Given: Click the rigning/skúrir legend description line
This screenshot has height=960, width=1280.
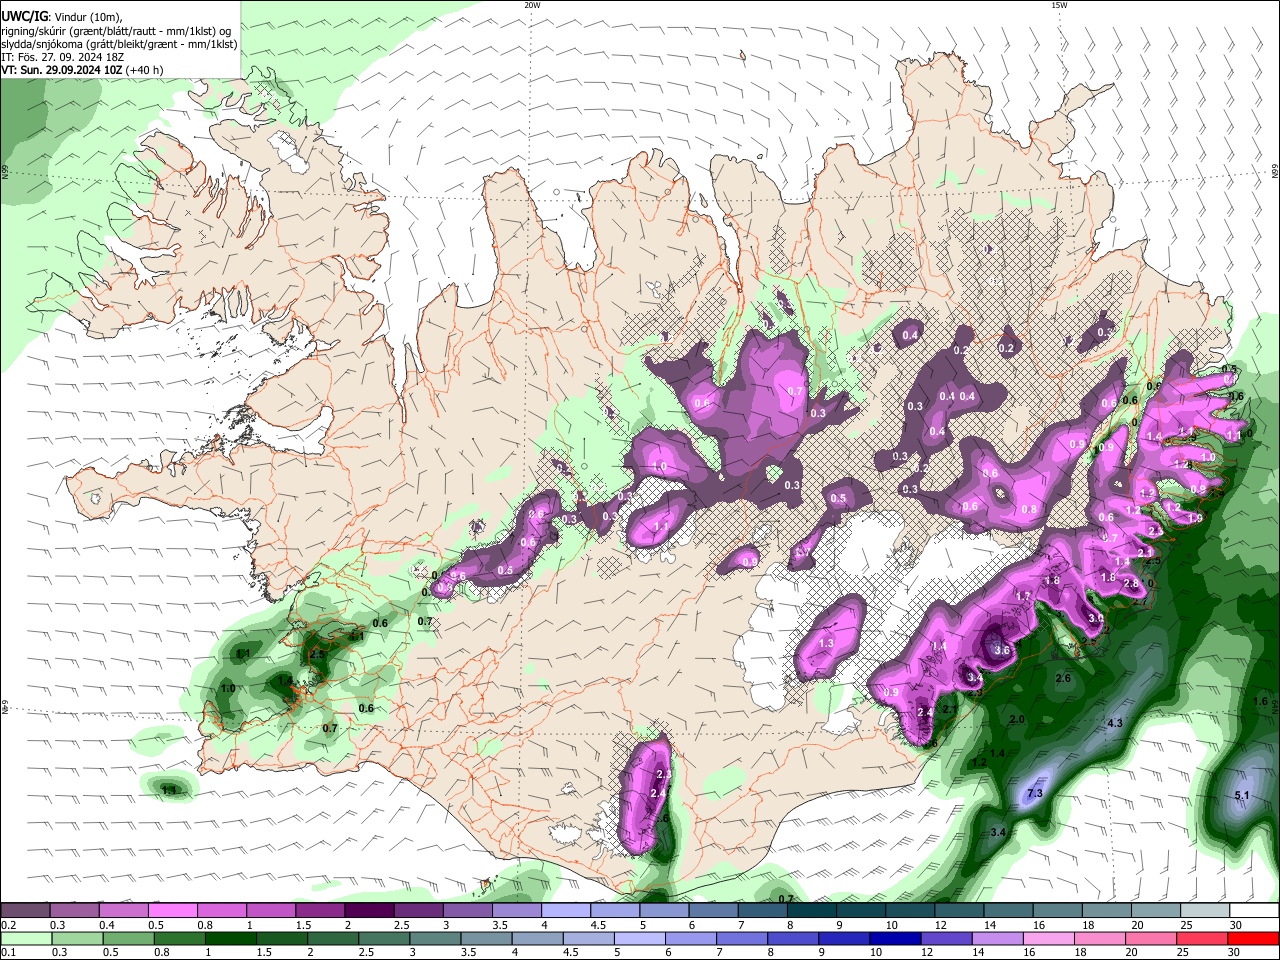Looking at the screenshot, I should 116,31.
